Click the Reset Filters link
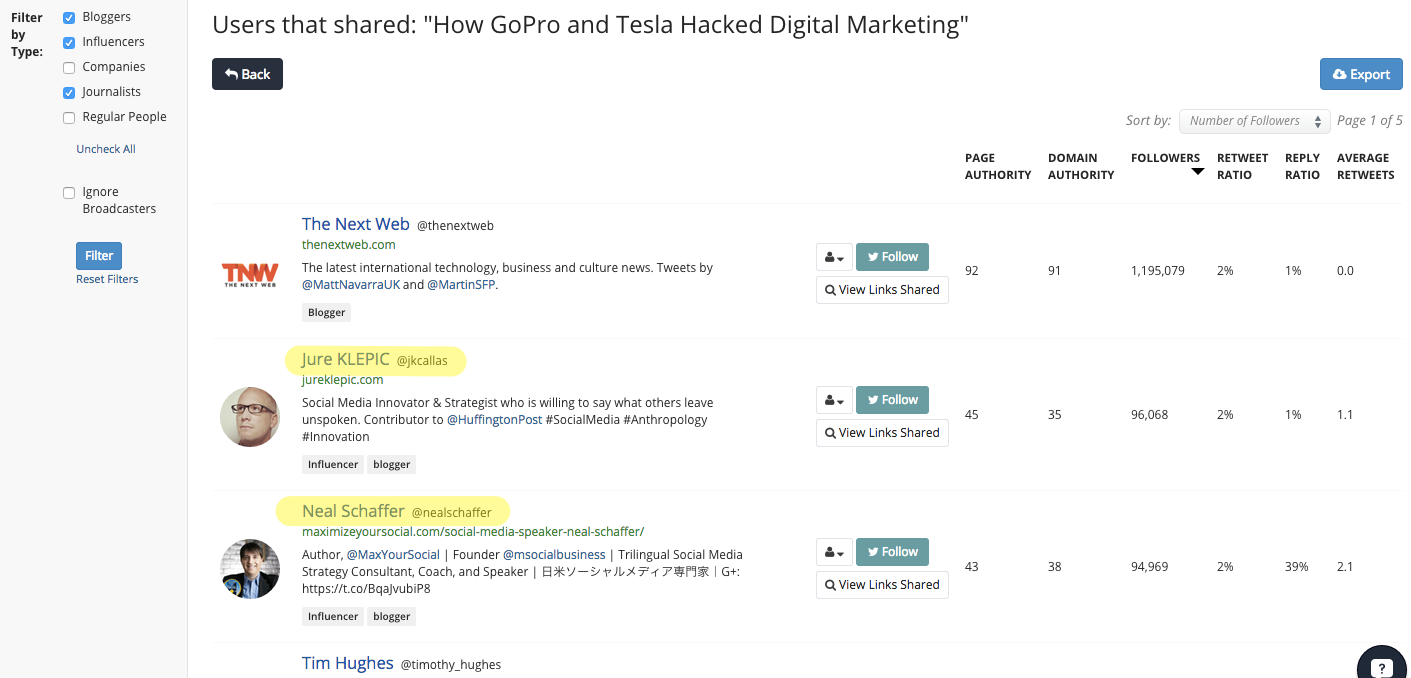Screen dimensions: 1411x678 point(107,279)
